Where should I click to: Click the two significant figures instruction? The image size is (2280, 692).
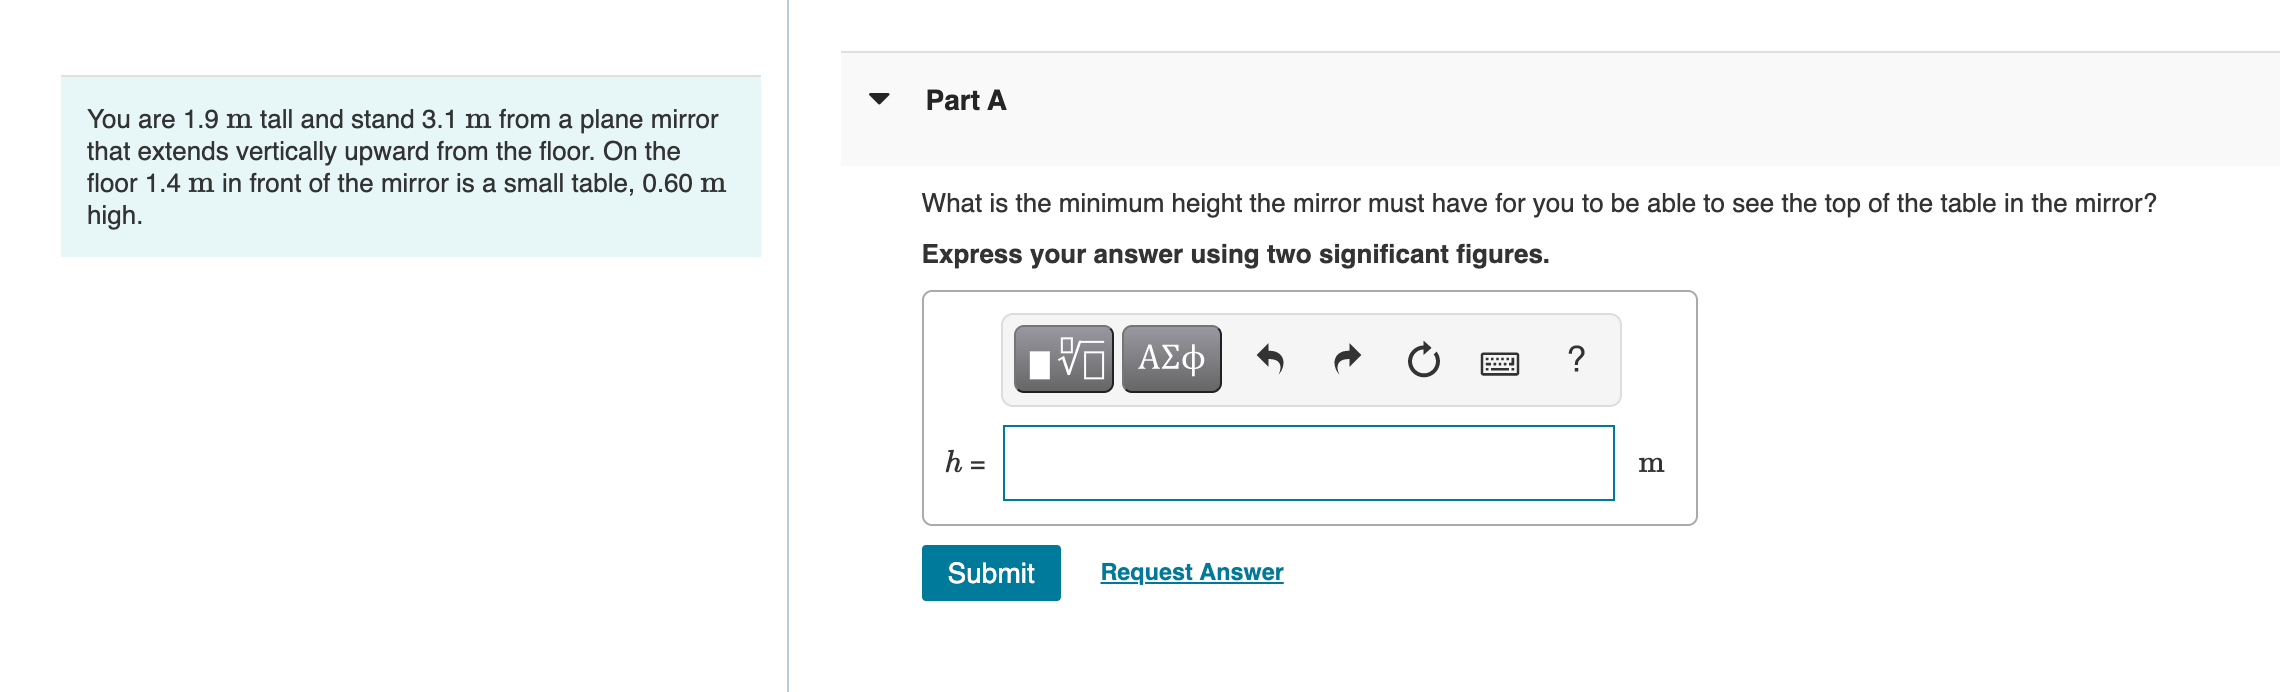[1235, 254]
